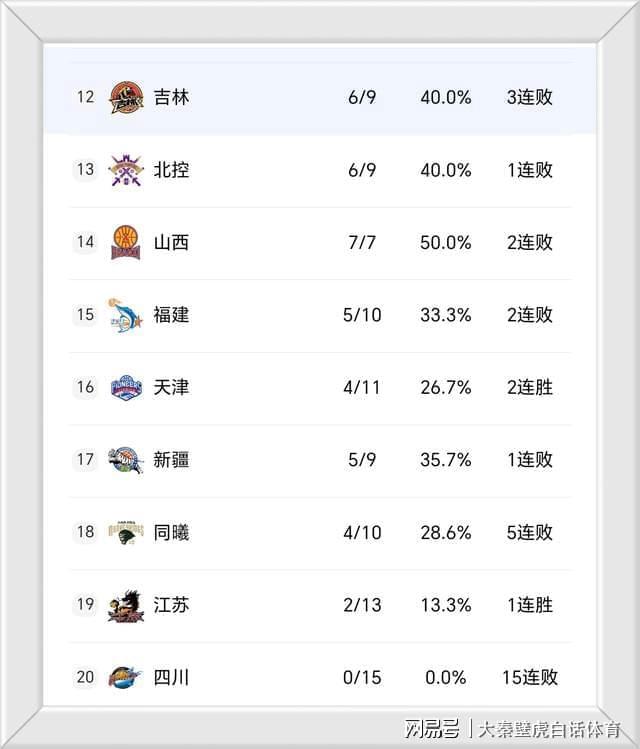This screenshot has height=749, width=640.
Task: Click the 四川 team logo icon
Action: [x=126, y=677]
